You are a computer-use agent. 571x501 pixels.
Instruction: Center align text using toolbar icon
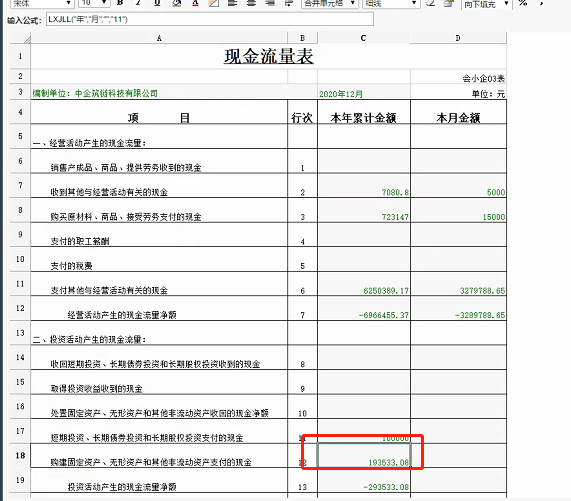(x=251, y=3)
